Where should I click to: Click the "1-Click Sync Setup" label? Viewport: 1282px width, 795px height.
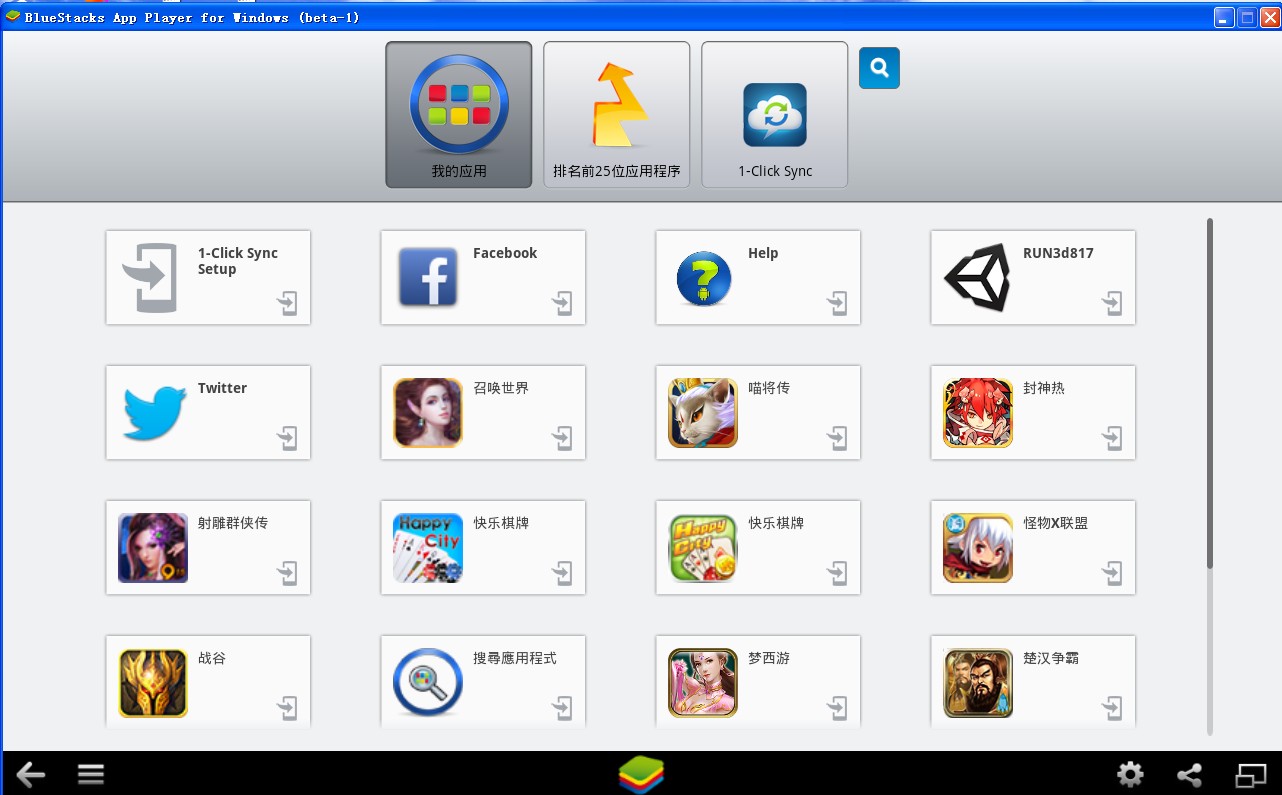tap(238, 261)
